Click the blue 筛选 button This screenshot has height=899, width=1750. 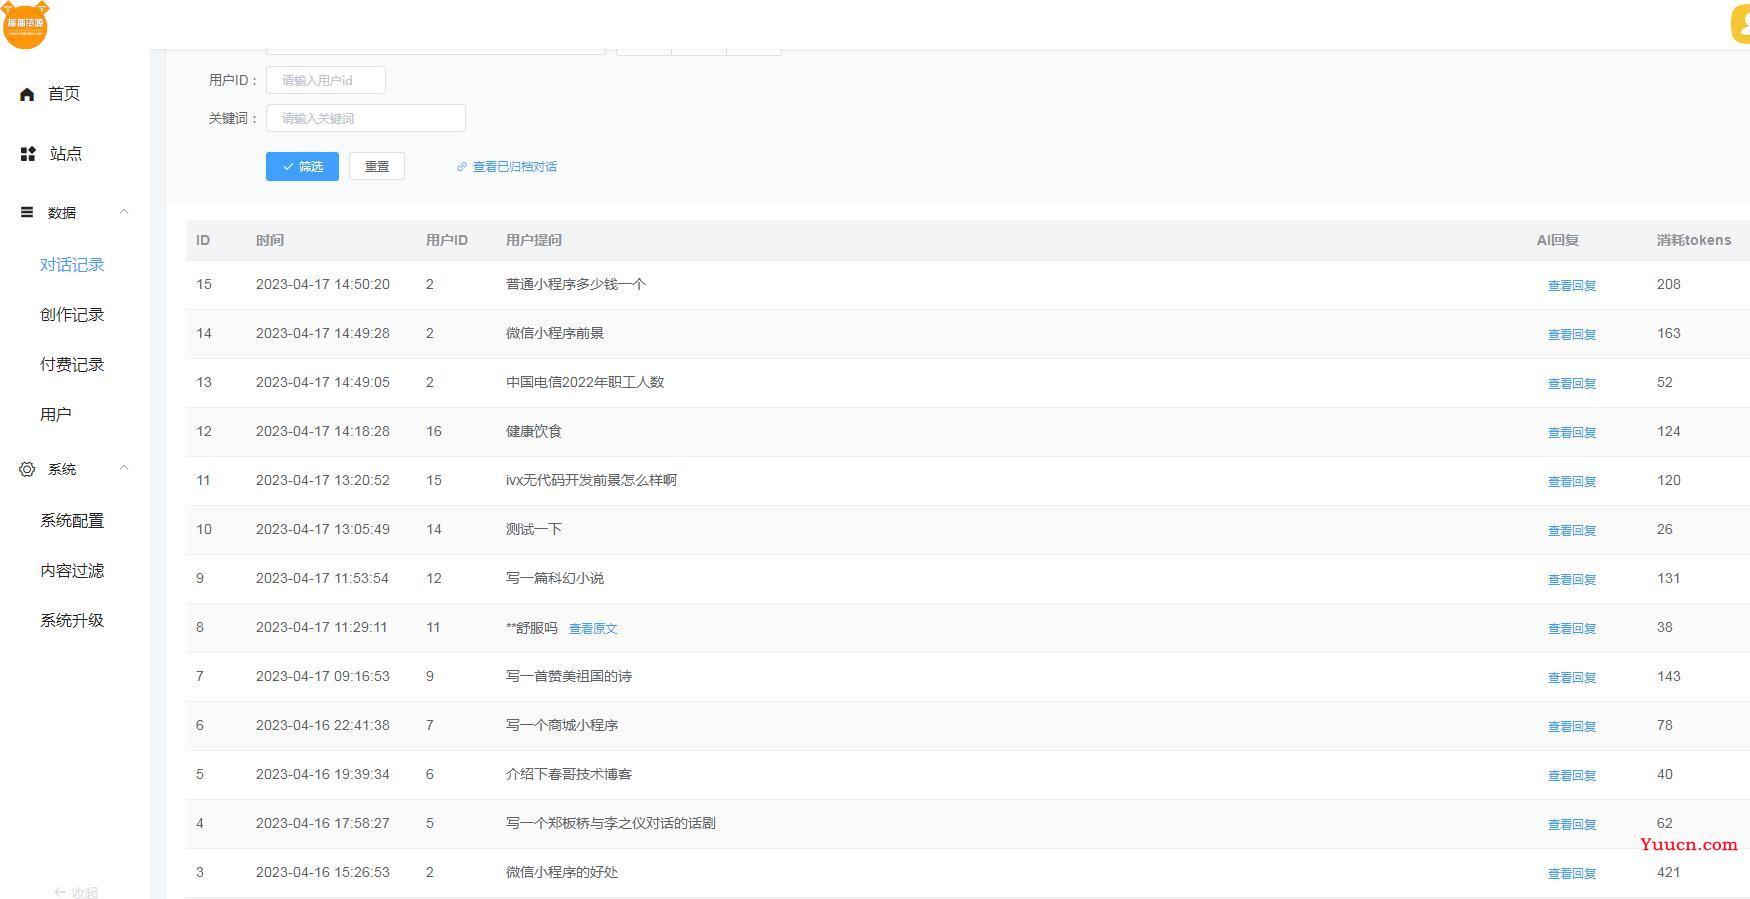[302, 166]
